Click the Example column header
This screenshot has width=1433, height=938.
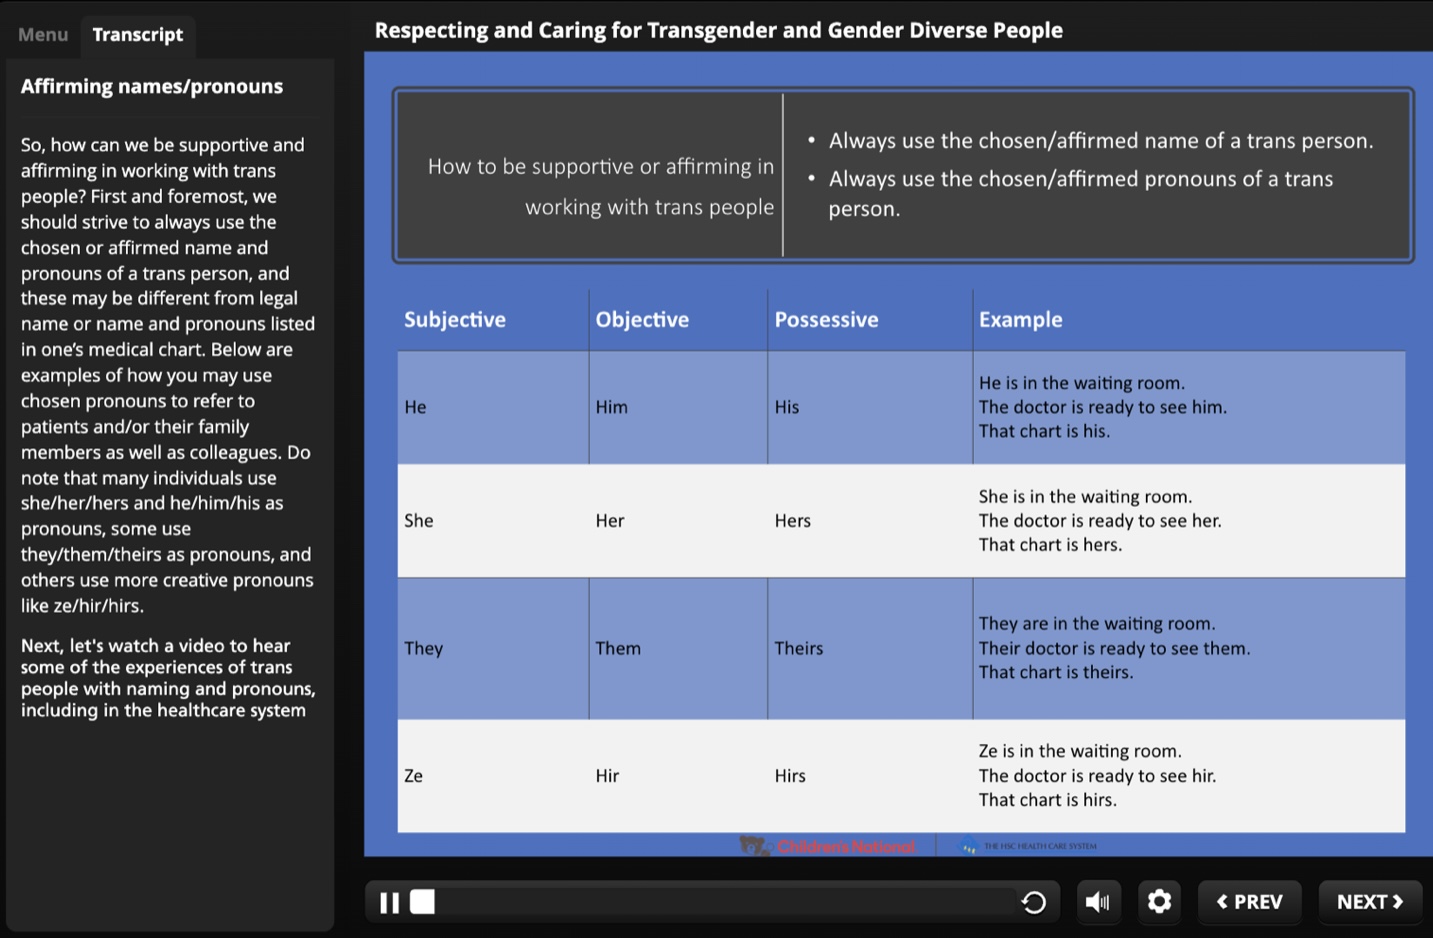click(x=1020, y=320)
